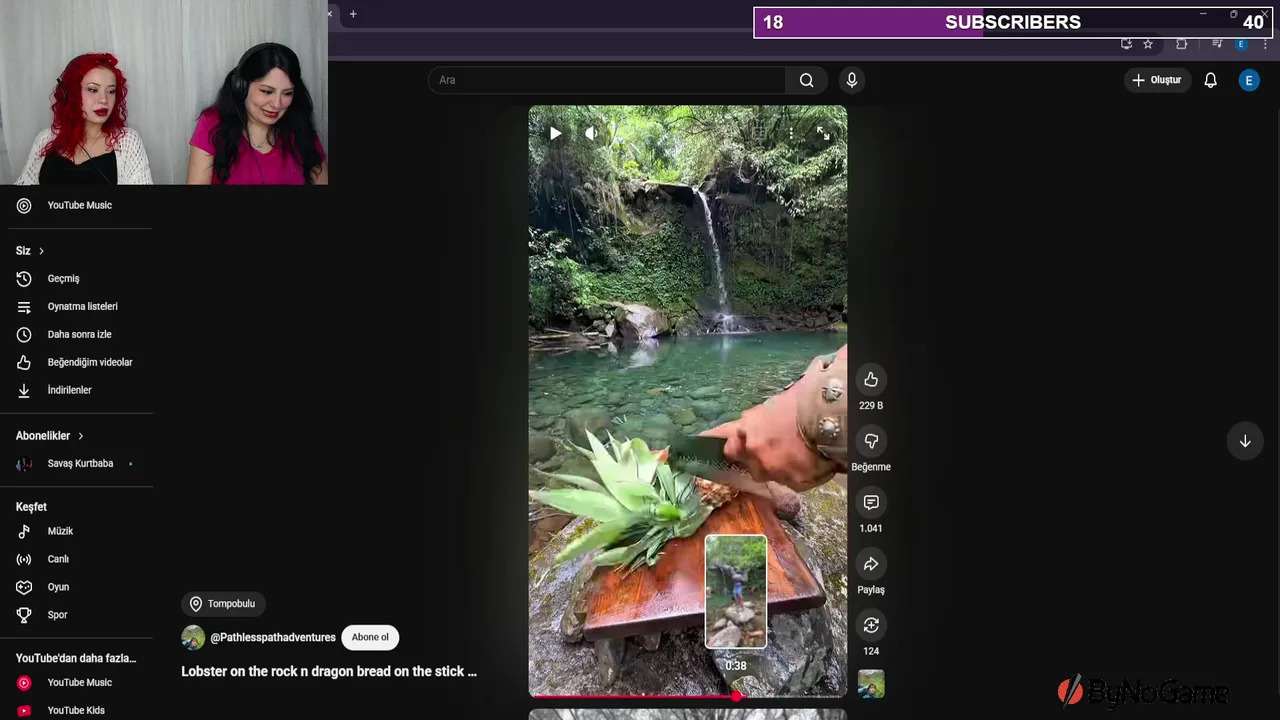Expand the 'Siz' section

[30, 251]
